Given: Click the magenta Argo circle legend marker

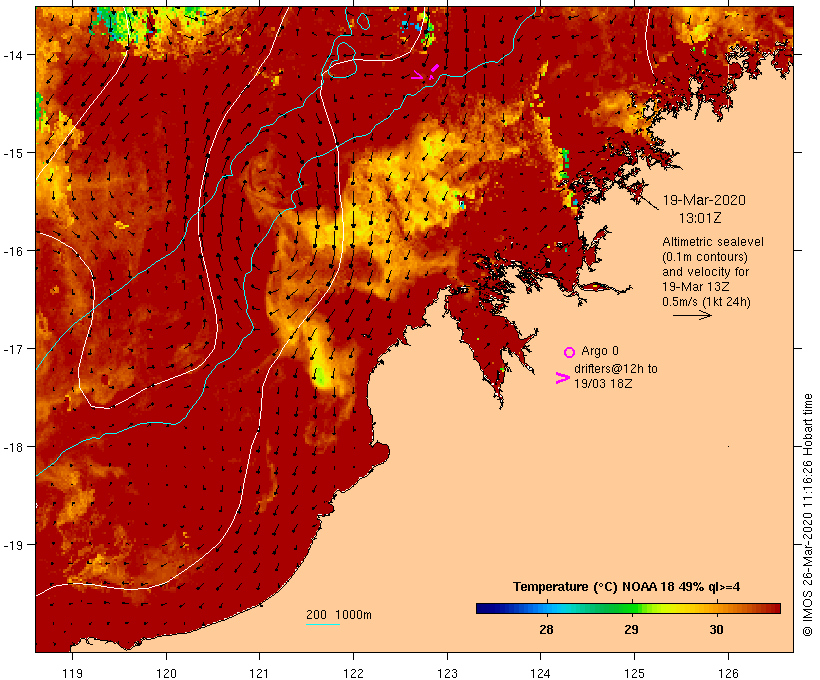Looking at the screenshot, I should click(570, 352).
